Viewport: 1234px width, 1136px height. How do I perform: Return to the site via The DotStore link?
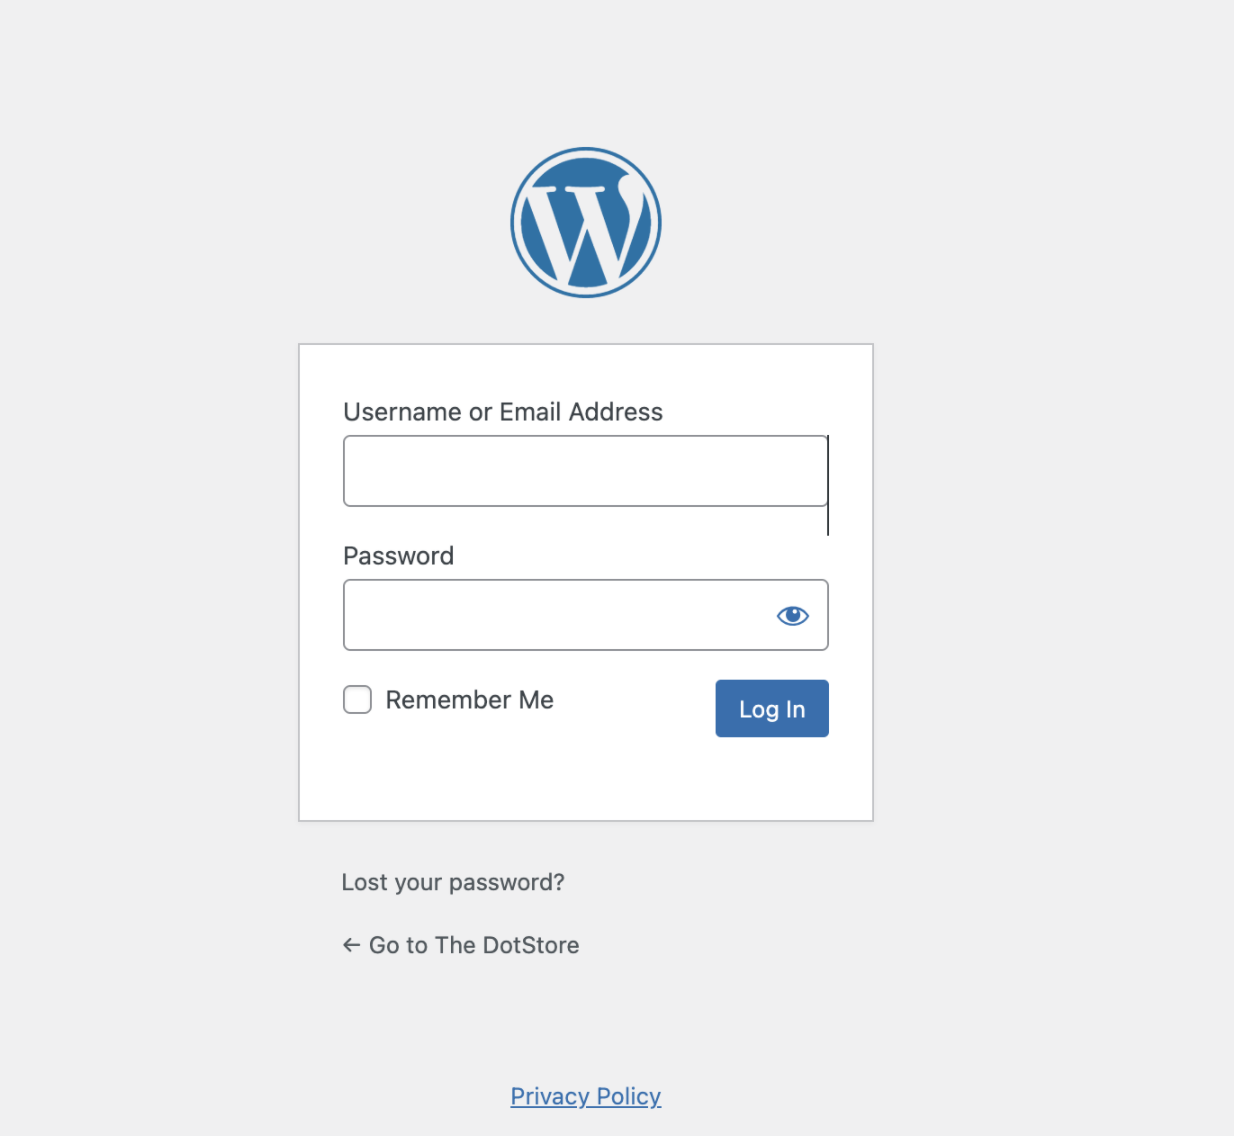click(460, 945)
